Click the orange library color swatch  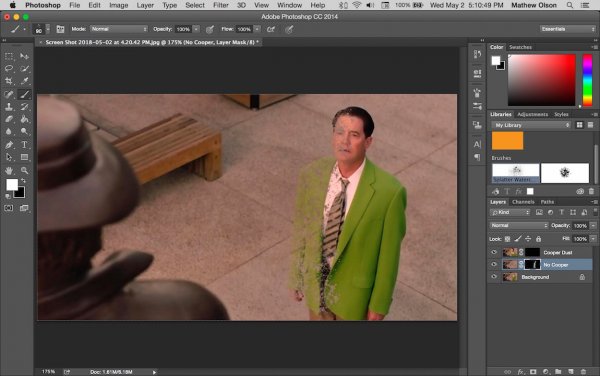click(507, 141)
